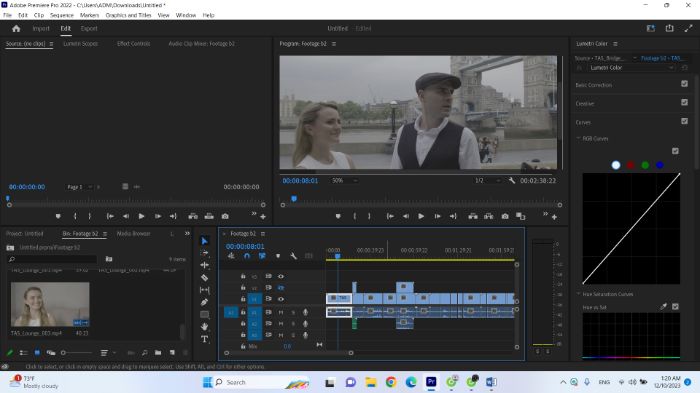
Task: Select the white luma curve swatch
Action: pos(616,165)
